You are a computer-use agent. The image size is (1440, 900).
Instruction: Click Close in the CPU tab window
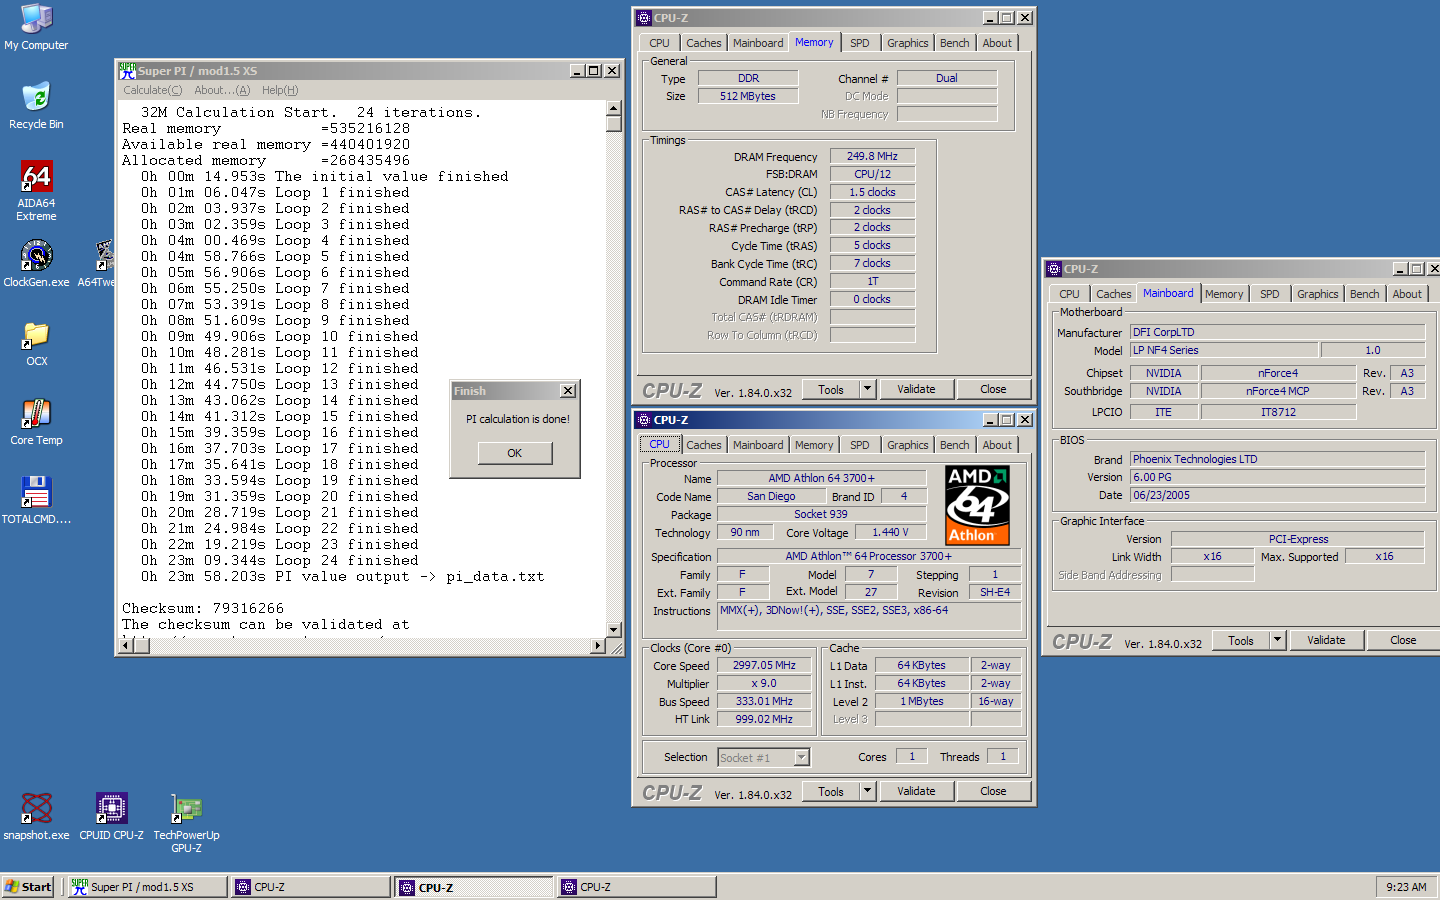click(x=993, y=792)
